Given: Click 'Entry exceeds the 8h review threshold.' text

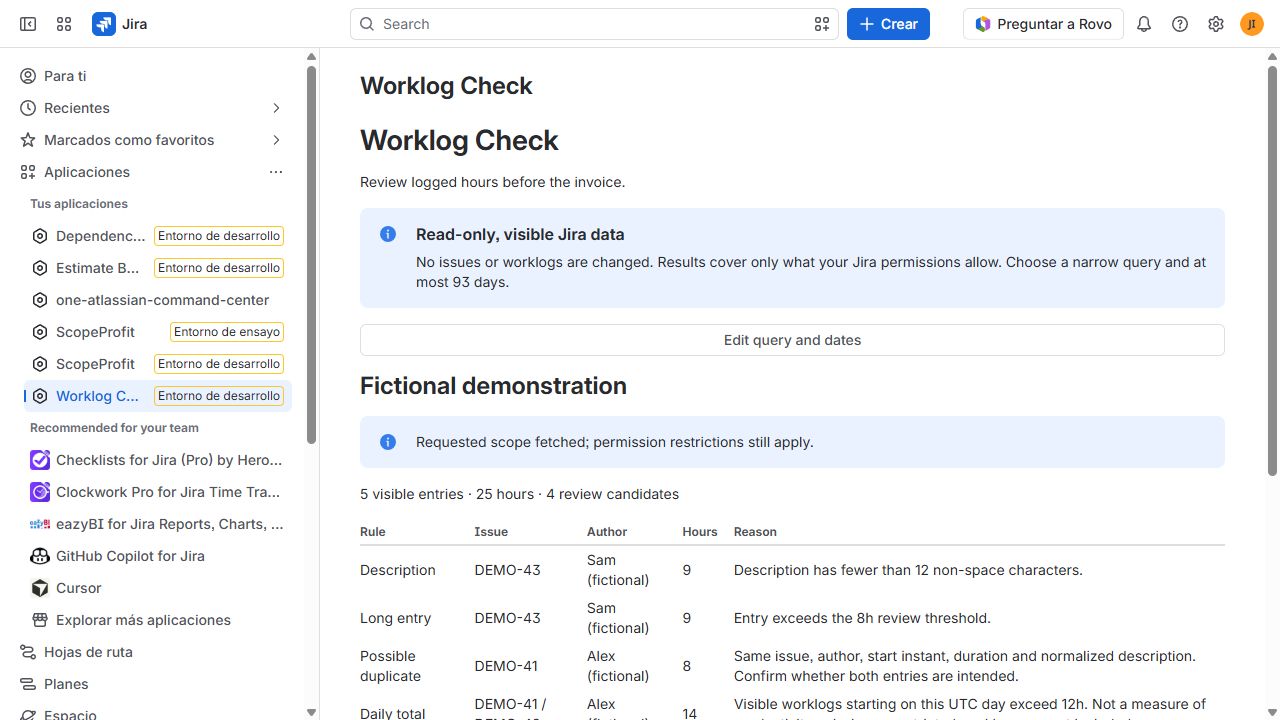Looking at the screenshot, I should 862,618.
